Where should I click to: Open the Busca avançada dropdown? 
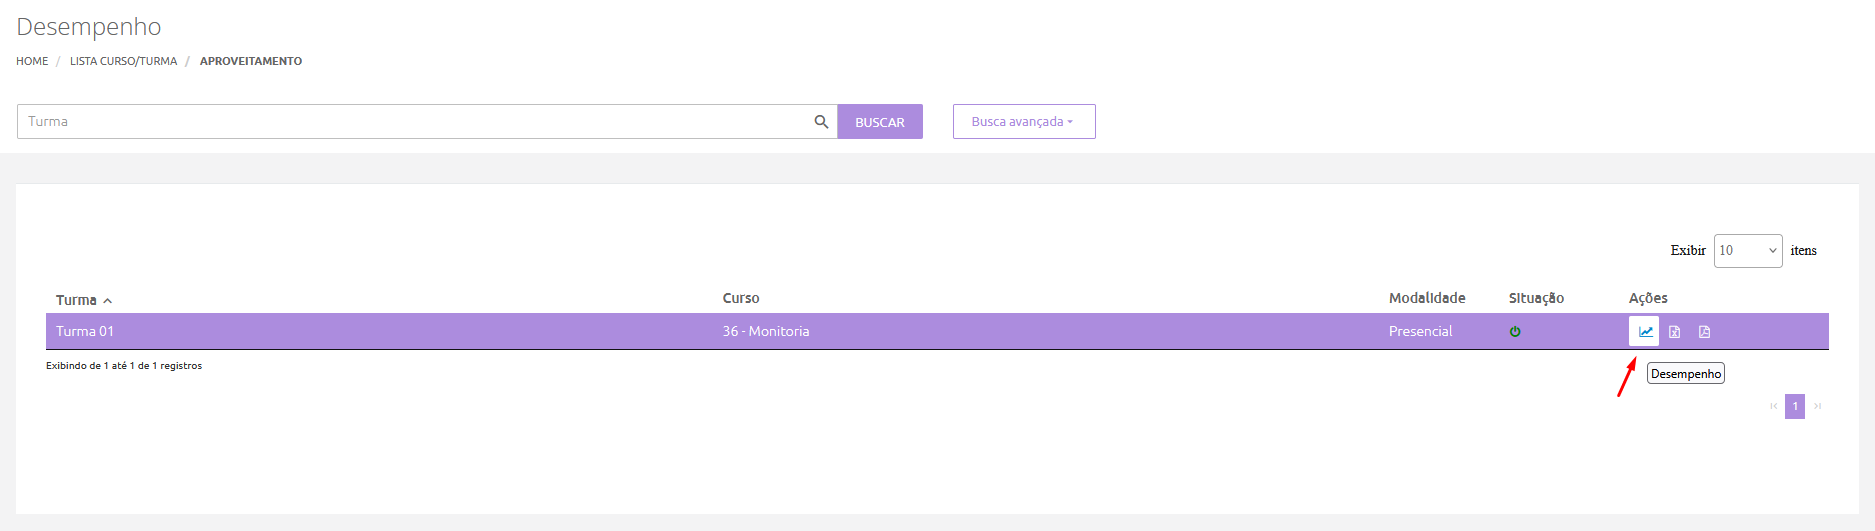tap(1023, 122)
